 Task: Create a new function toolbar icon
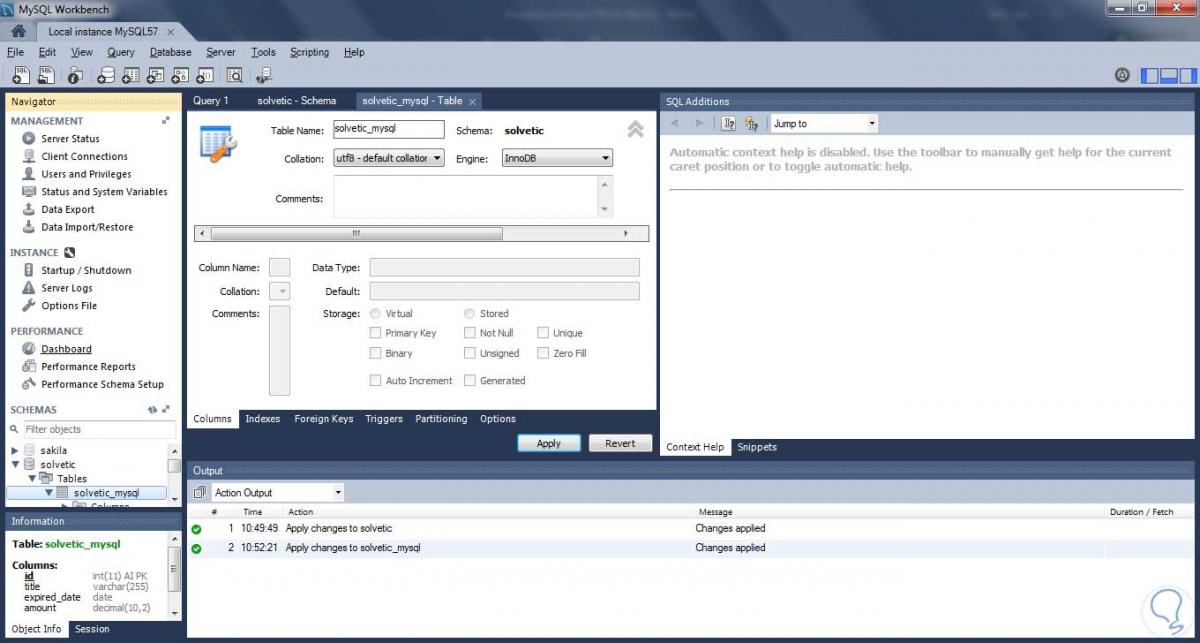tap(206, 75)
